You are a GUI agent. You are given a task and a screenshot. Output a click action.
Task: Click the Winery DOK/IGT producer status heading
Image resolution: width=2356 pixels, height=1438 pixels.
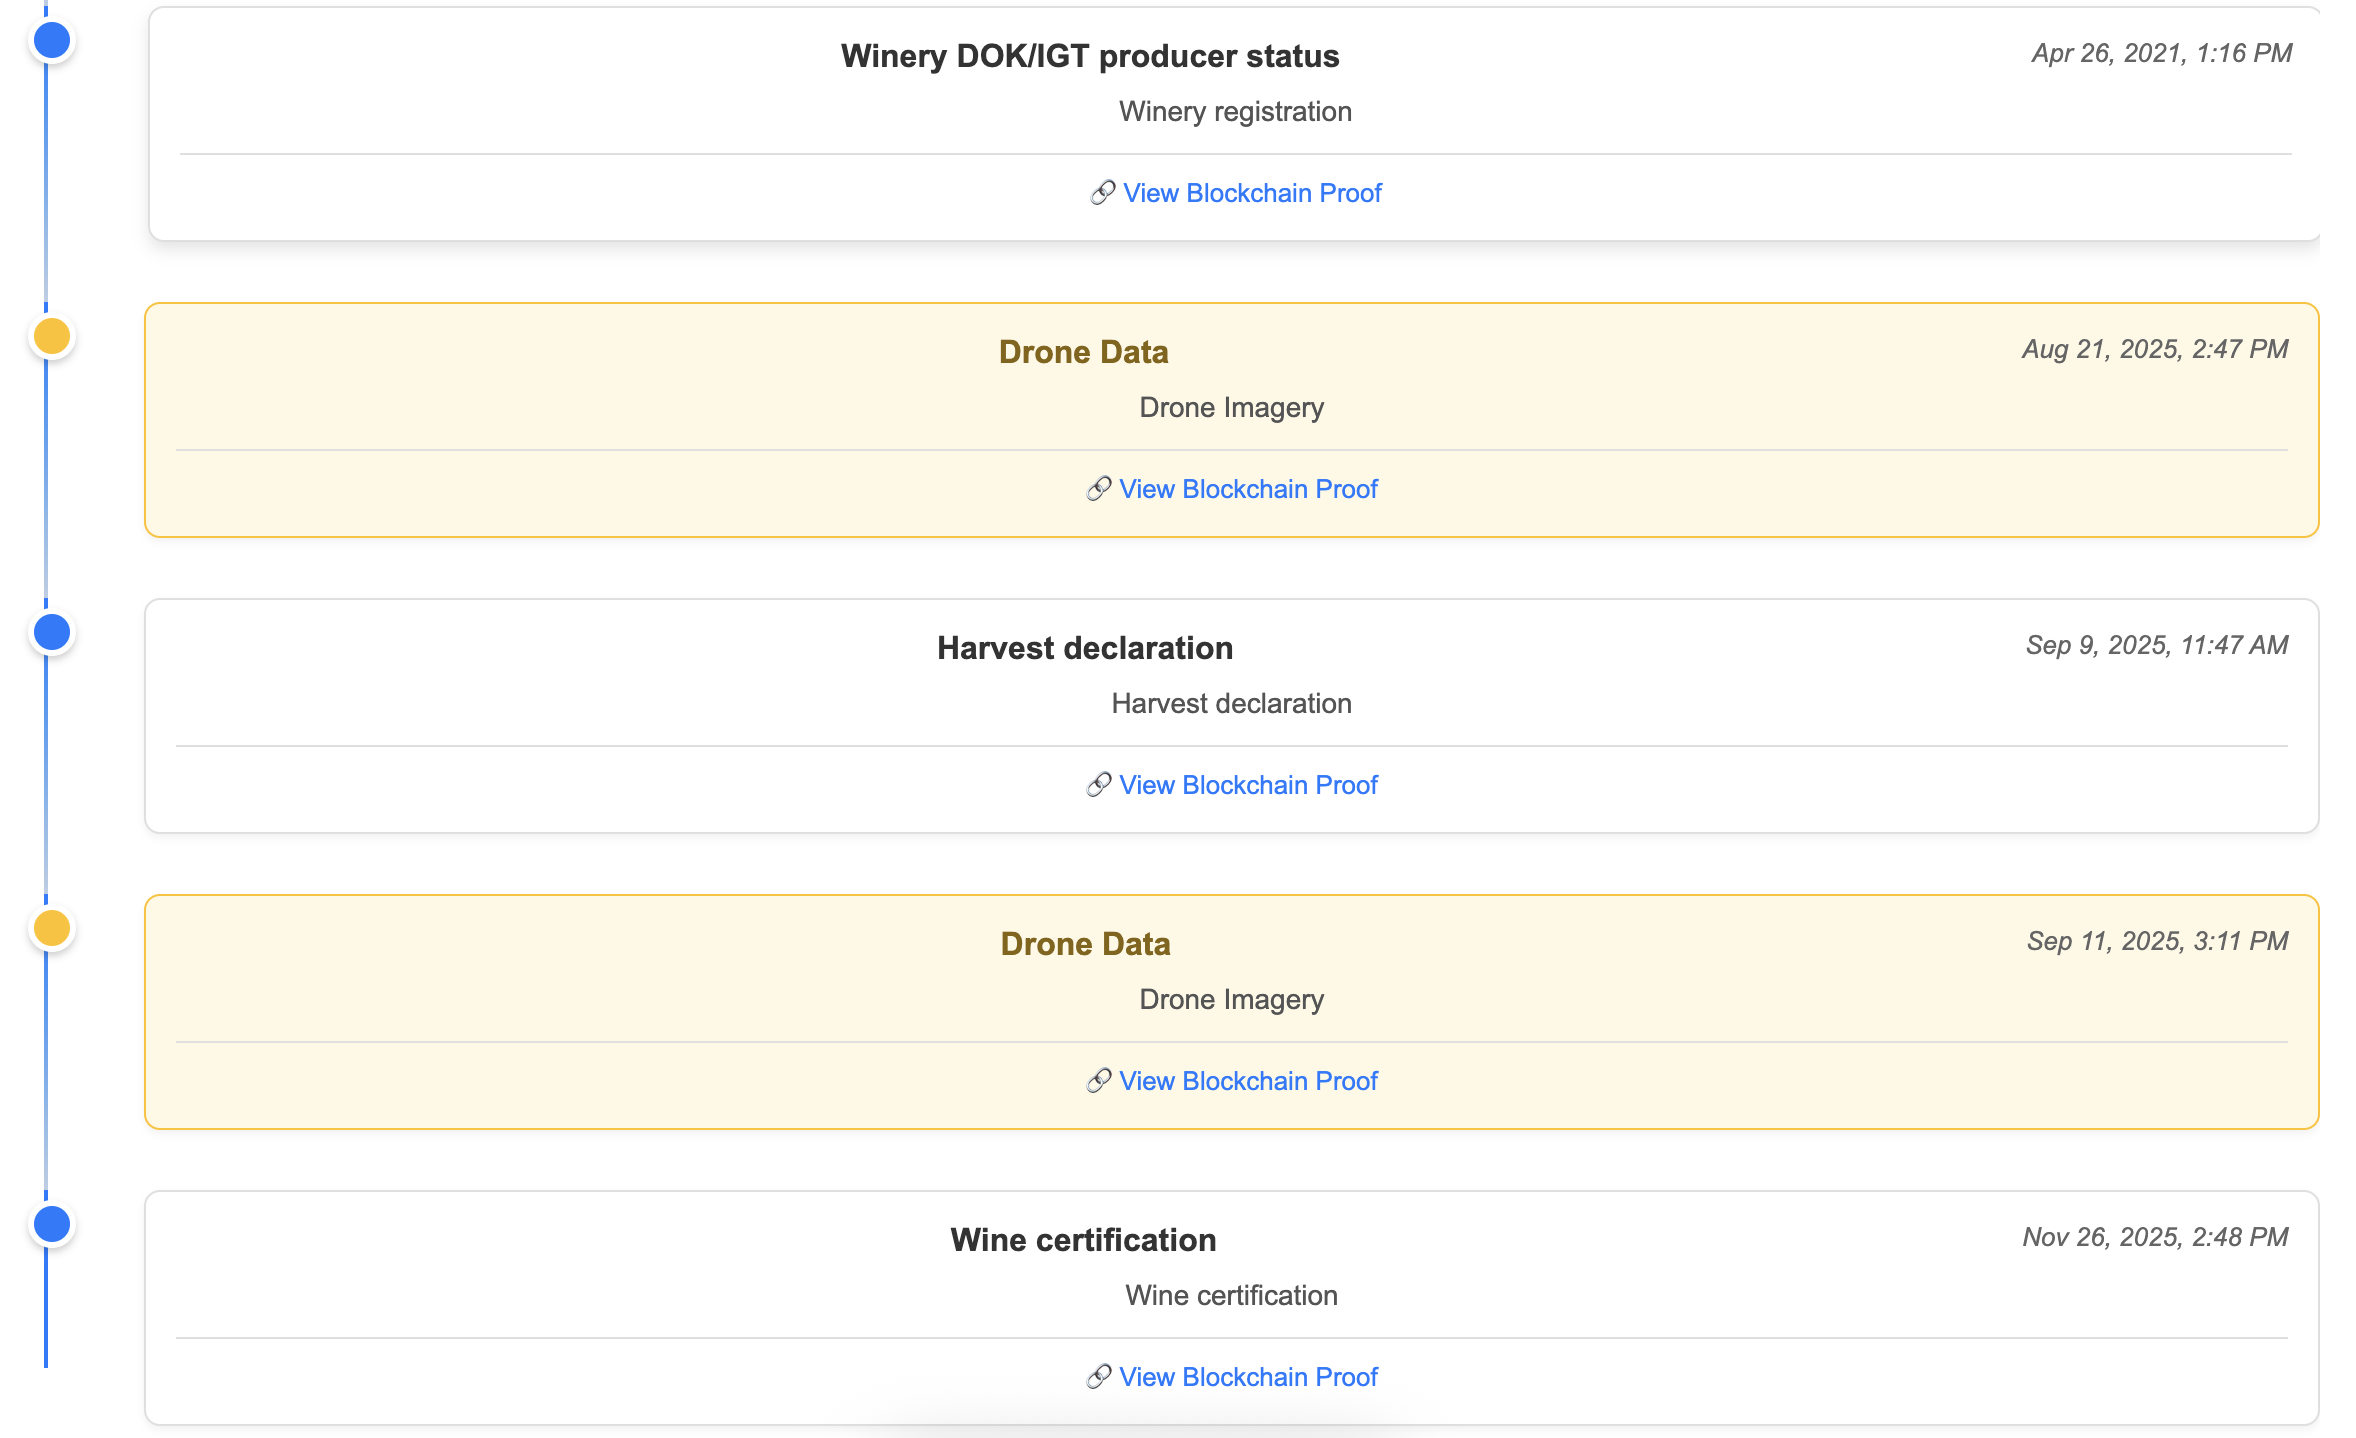(x=1089, y=56)
